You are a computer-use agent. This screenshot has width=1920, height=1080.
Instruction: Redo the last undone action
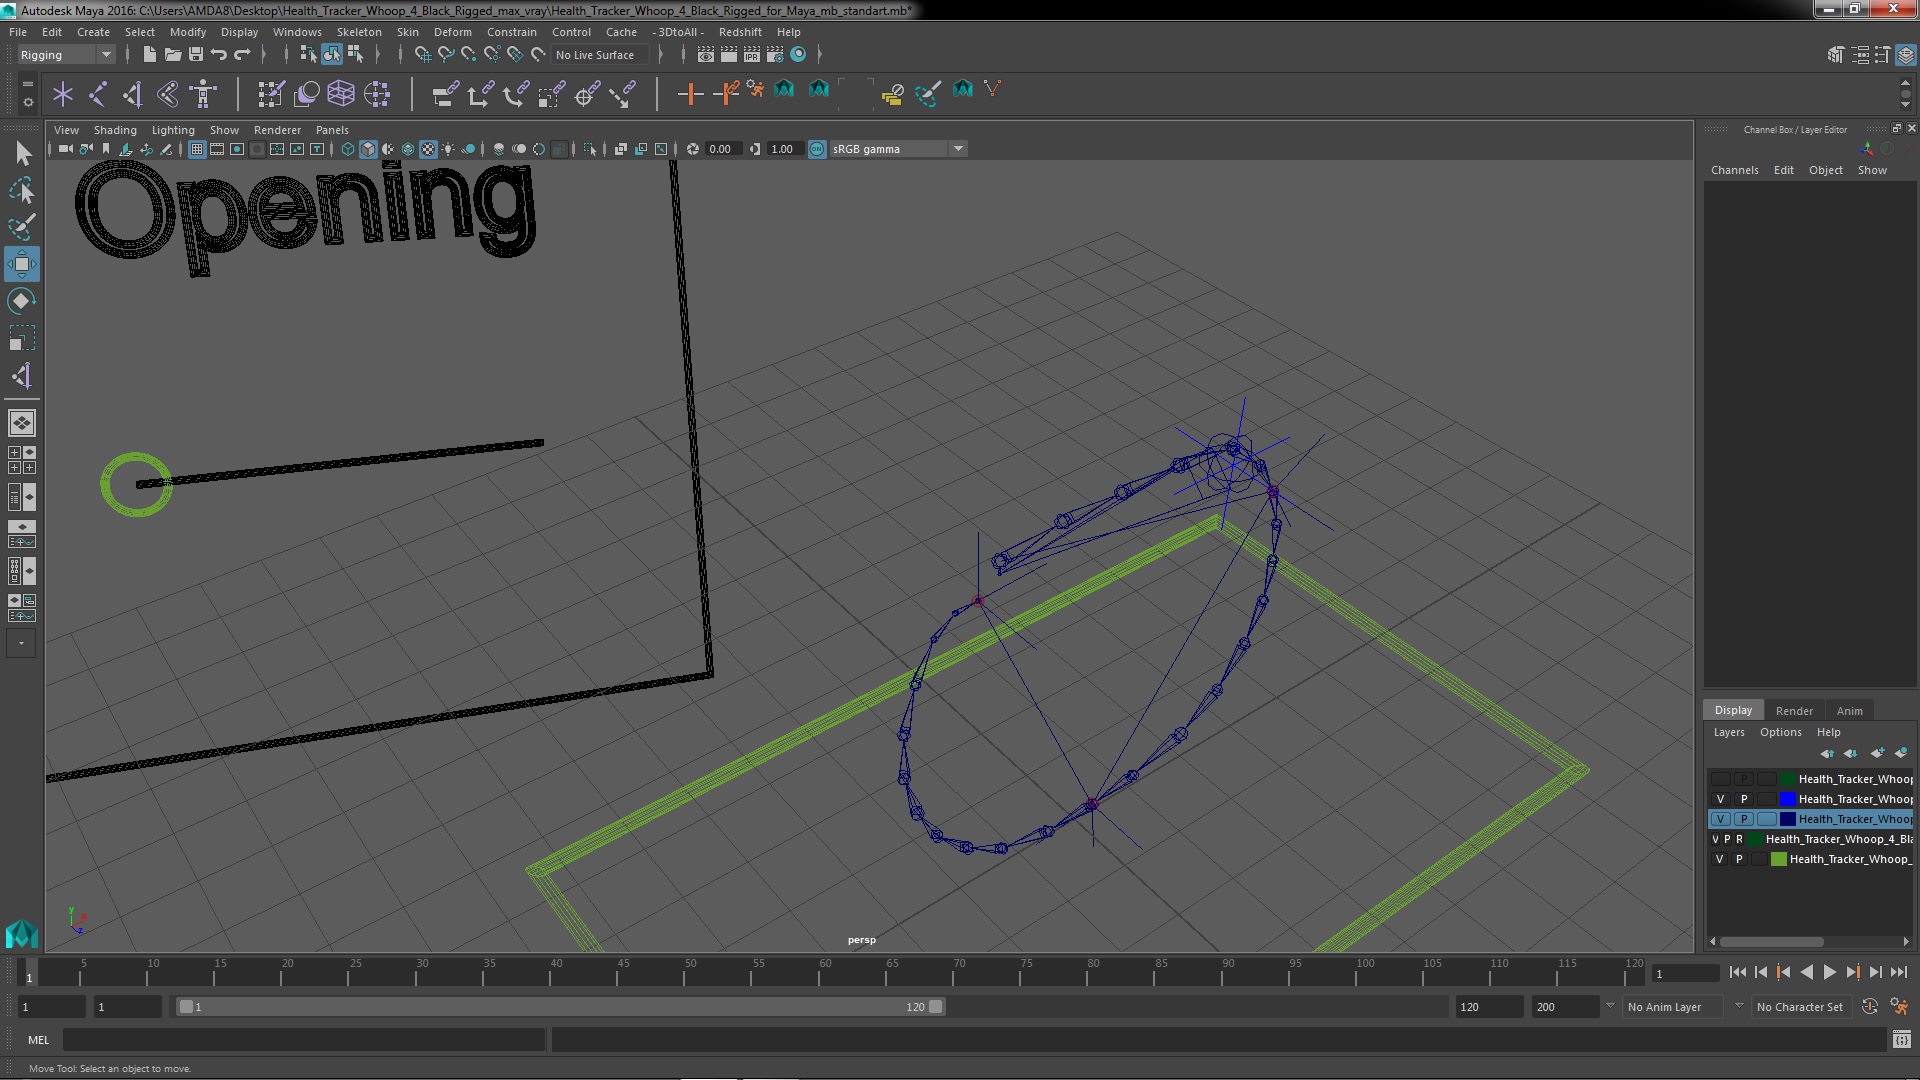[x=242, y=55]
